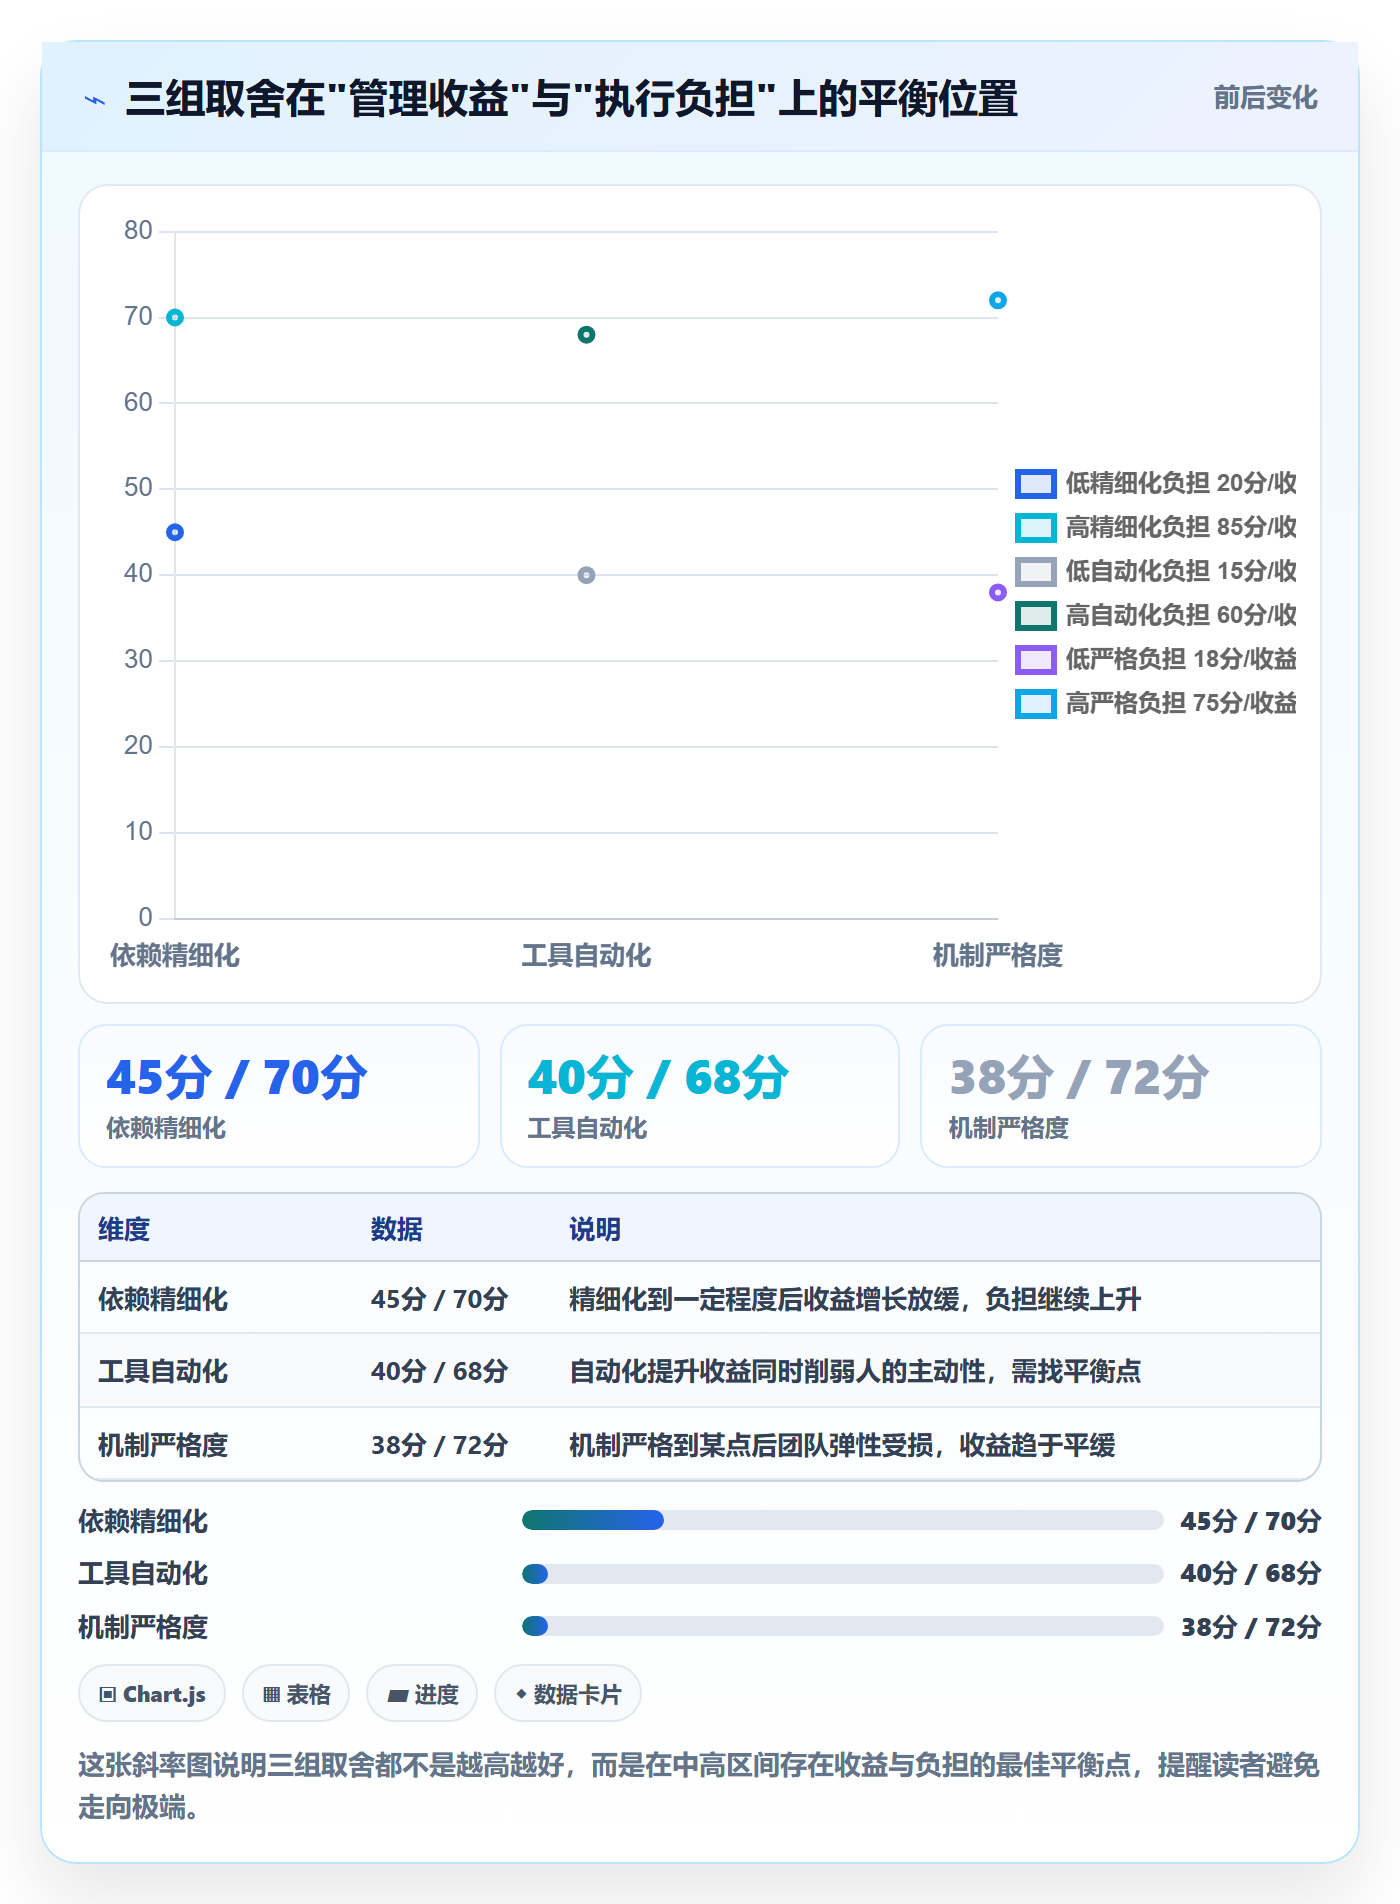Select the large 40分 / 68分 stat card
This screenshot has width=1400, height=1904.
coord(700,1096)
